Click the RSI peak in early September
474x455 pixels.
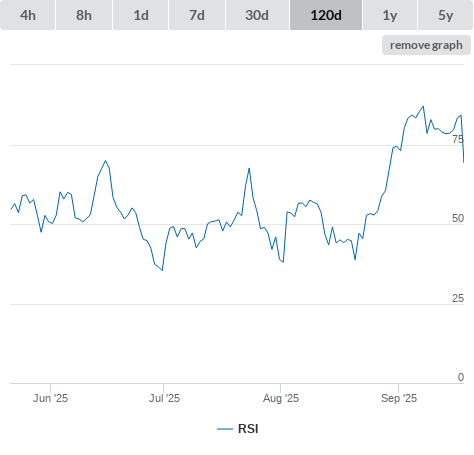[x=423, y=107]
